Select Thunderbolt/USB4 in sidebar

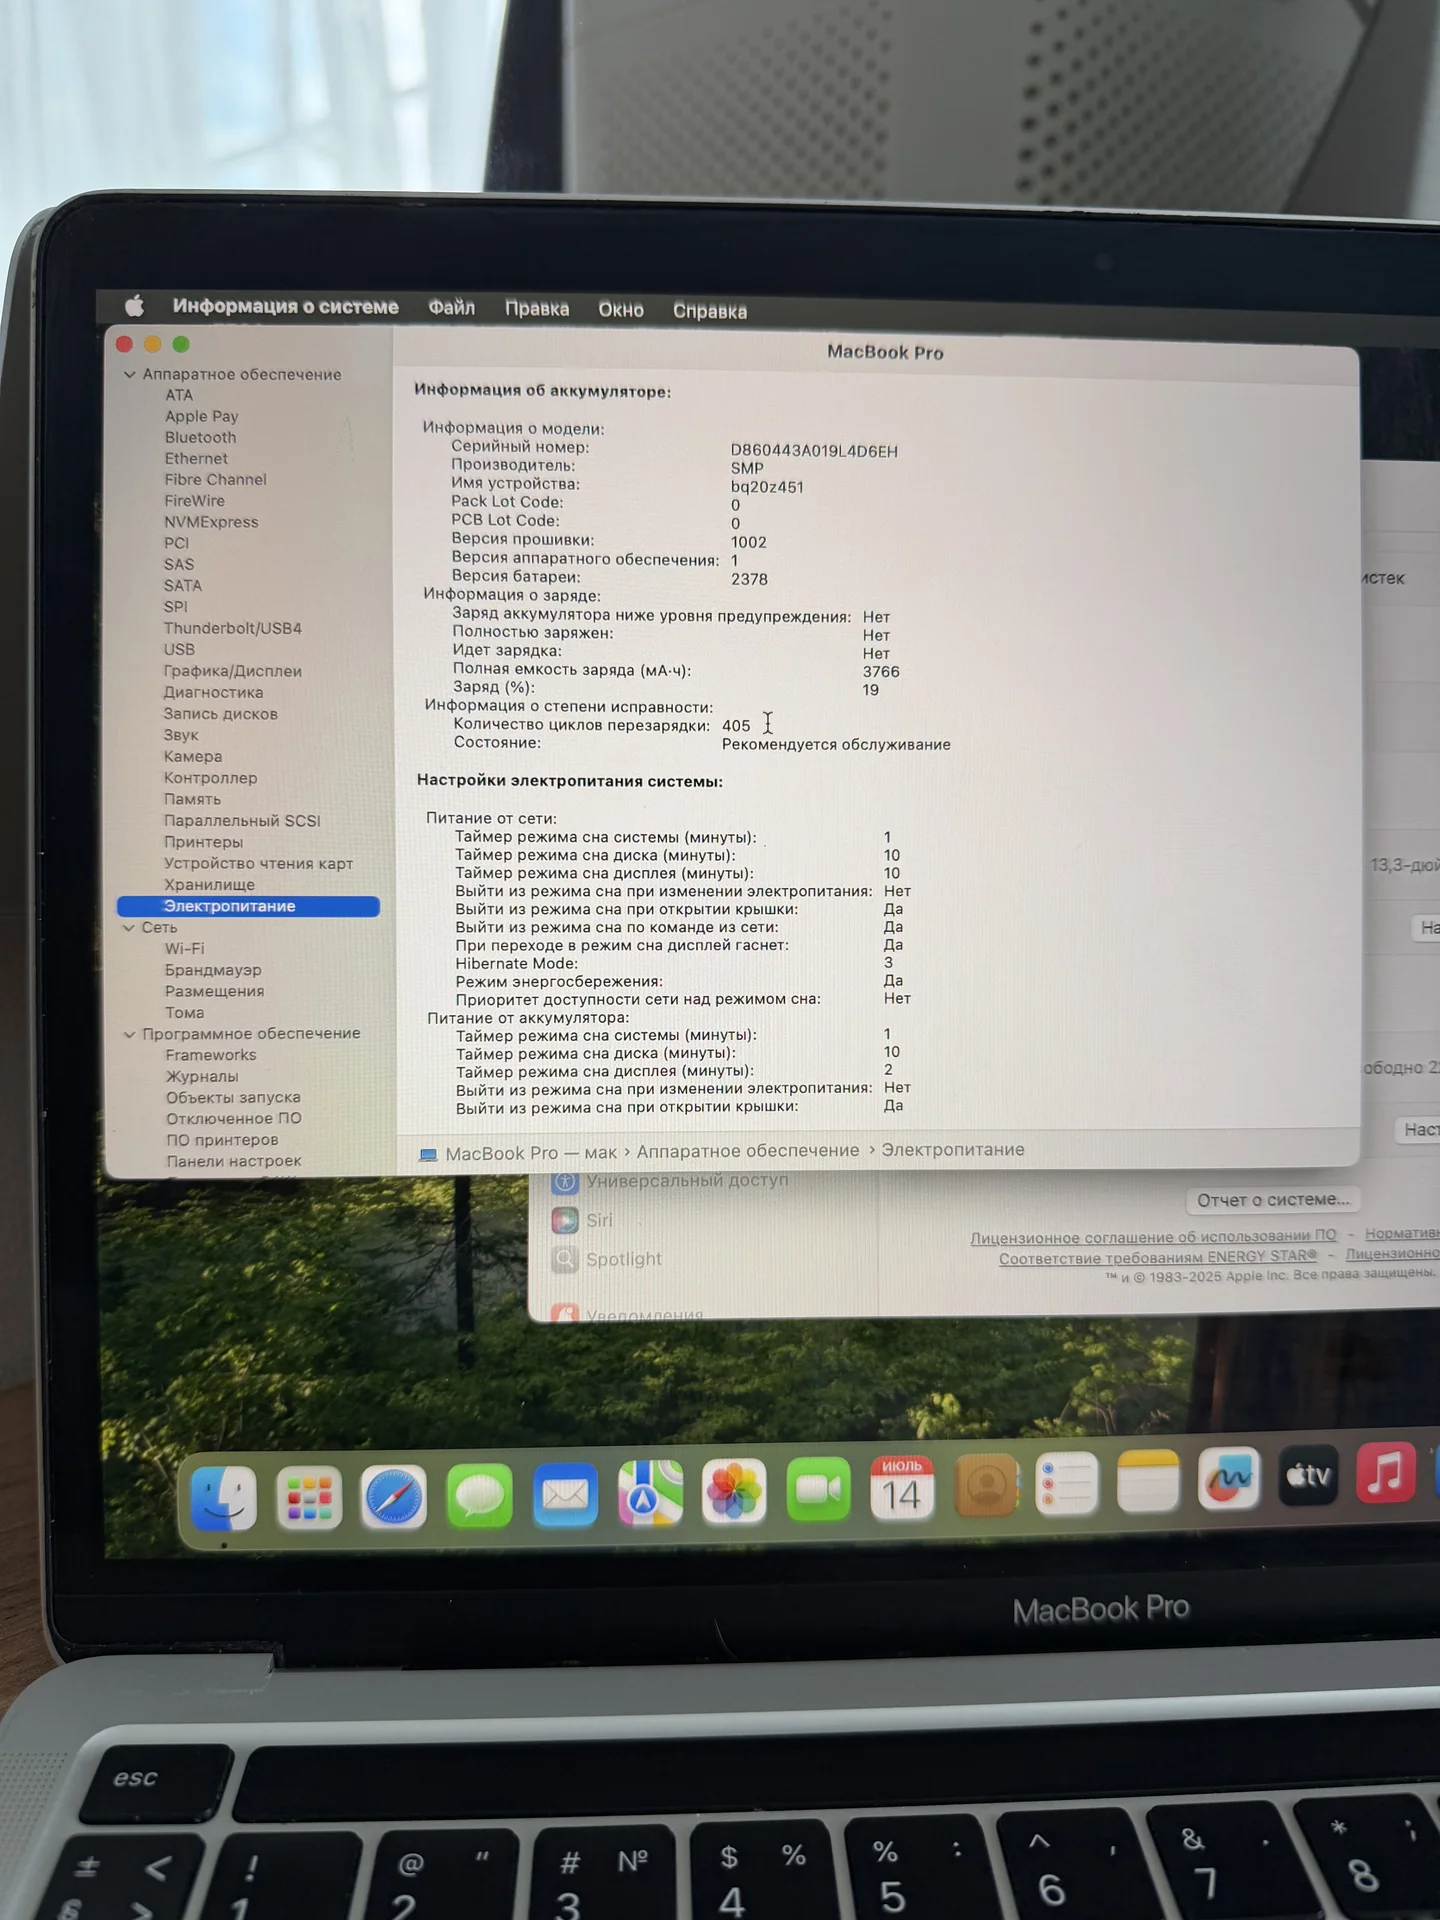click(x=232, y=628)
